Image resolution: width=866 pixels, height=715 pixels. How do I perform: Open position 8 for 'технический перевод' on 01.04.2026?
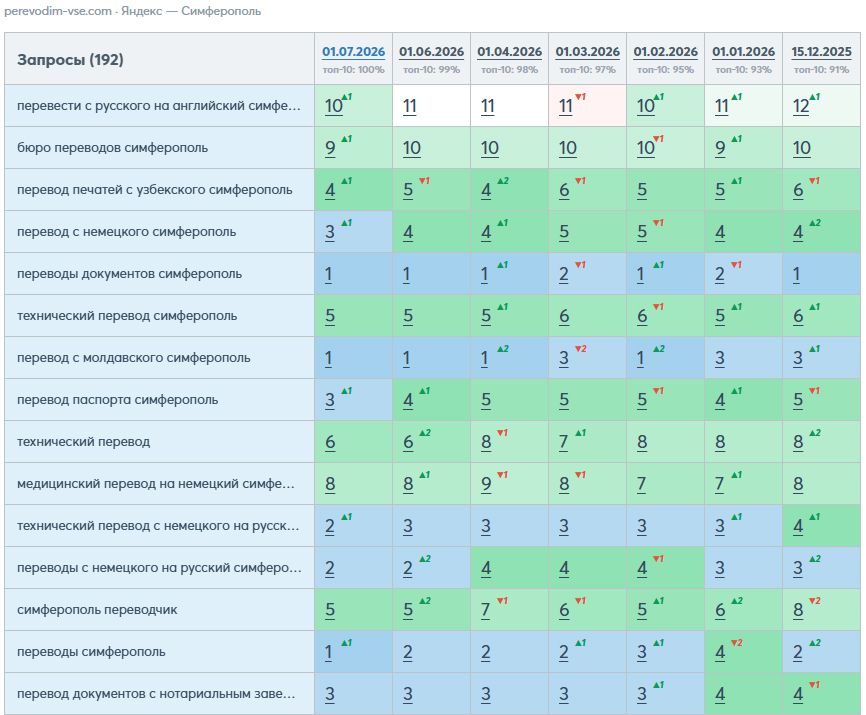[x=486, y=442]
